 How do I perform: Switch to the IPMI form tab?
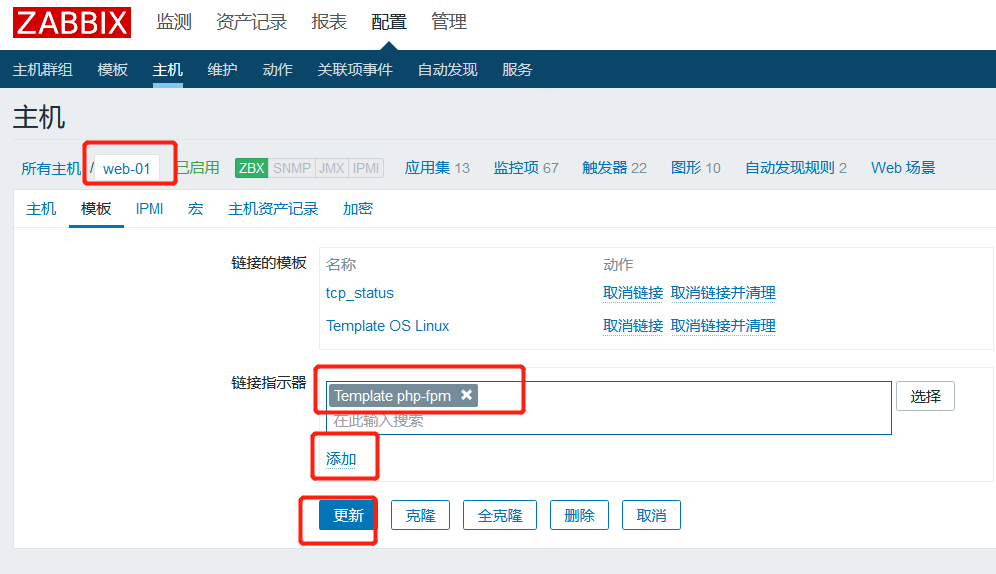(x=149, y=209)
